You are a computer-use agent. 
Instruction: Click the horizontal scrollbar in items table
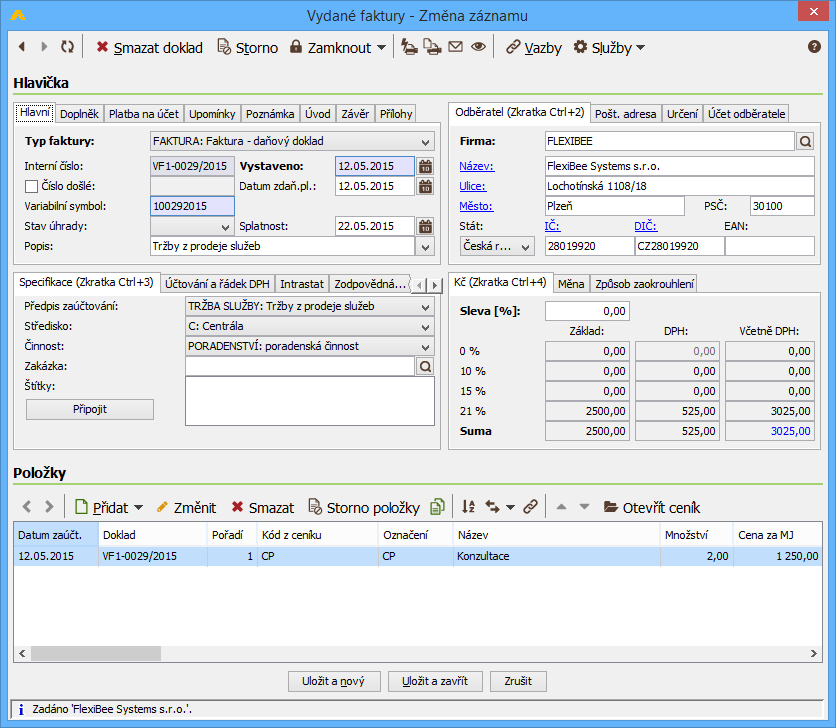[x=96, y=653]
